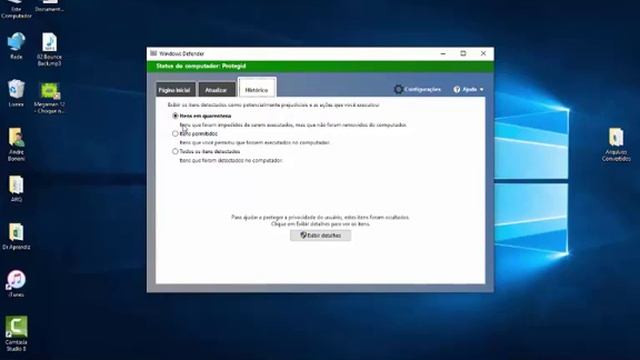640x360 pixels.
Task: Switch to the Página Inicial tab
Action: point(175,90)
